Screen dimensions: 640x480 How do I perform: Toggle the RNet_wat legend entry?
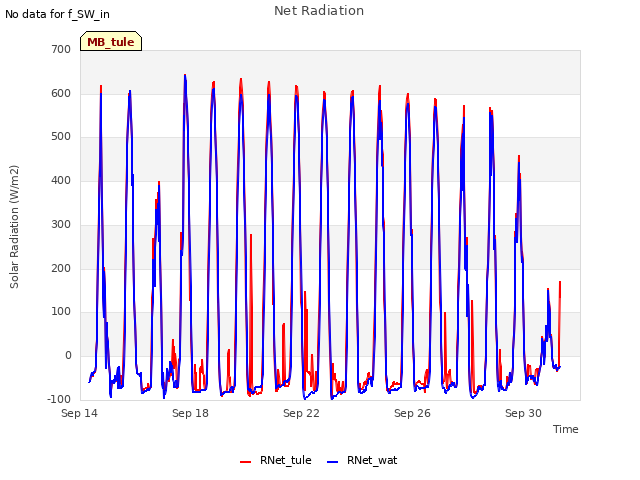click(x=362, y=461)
